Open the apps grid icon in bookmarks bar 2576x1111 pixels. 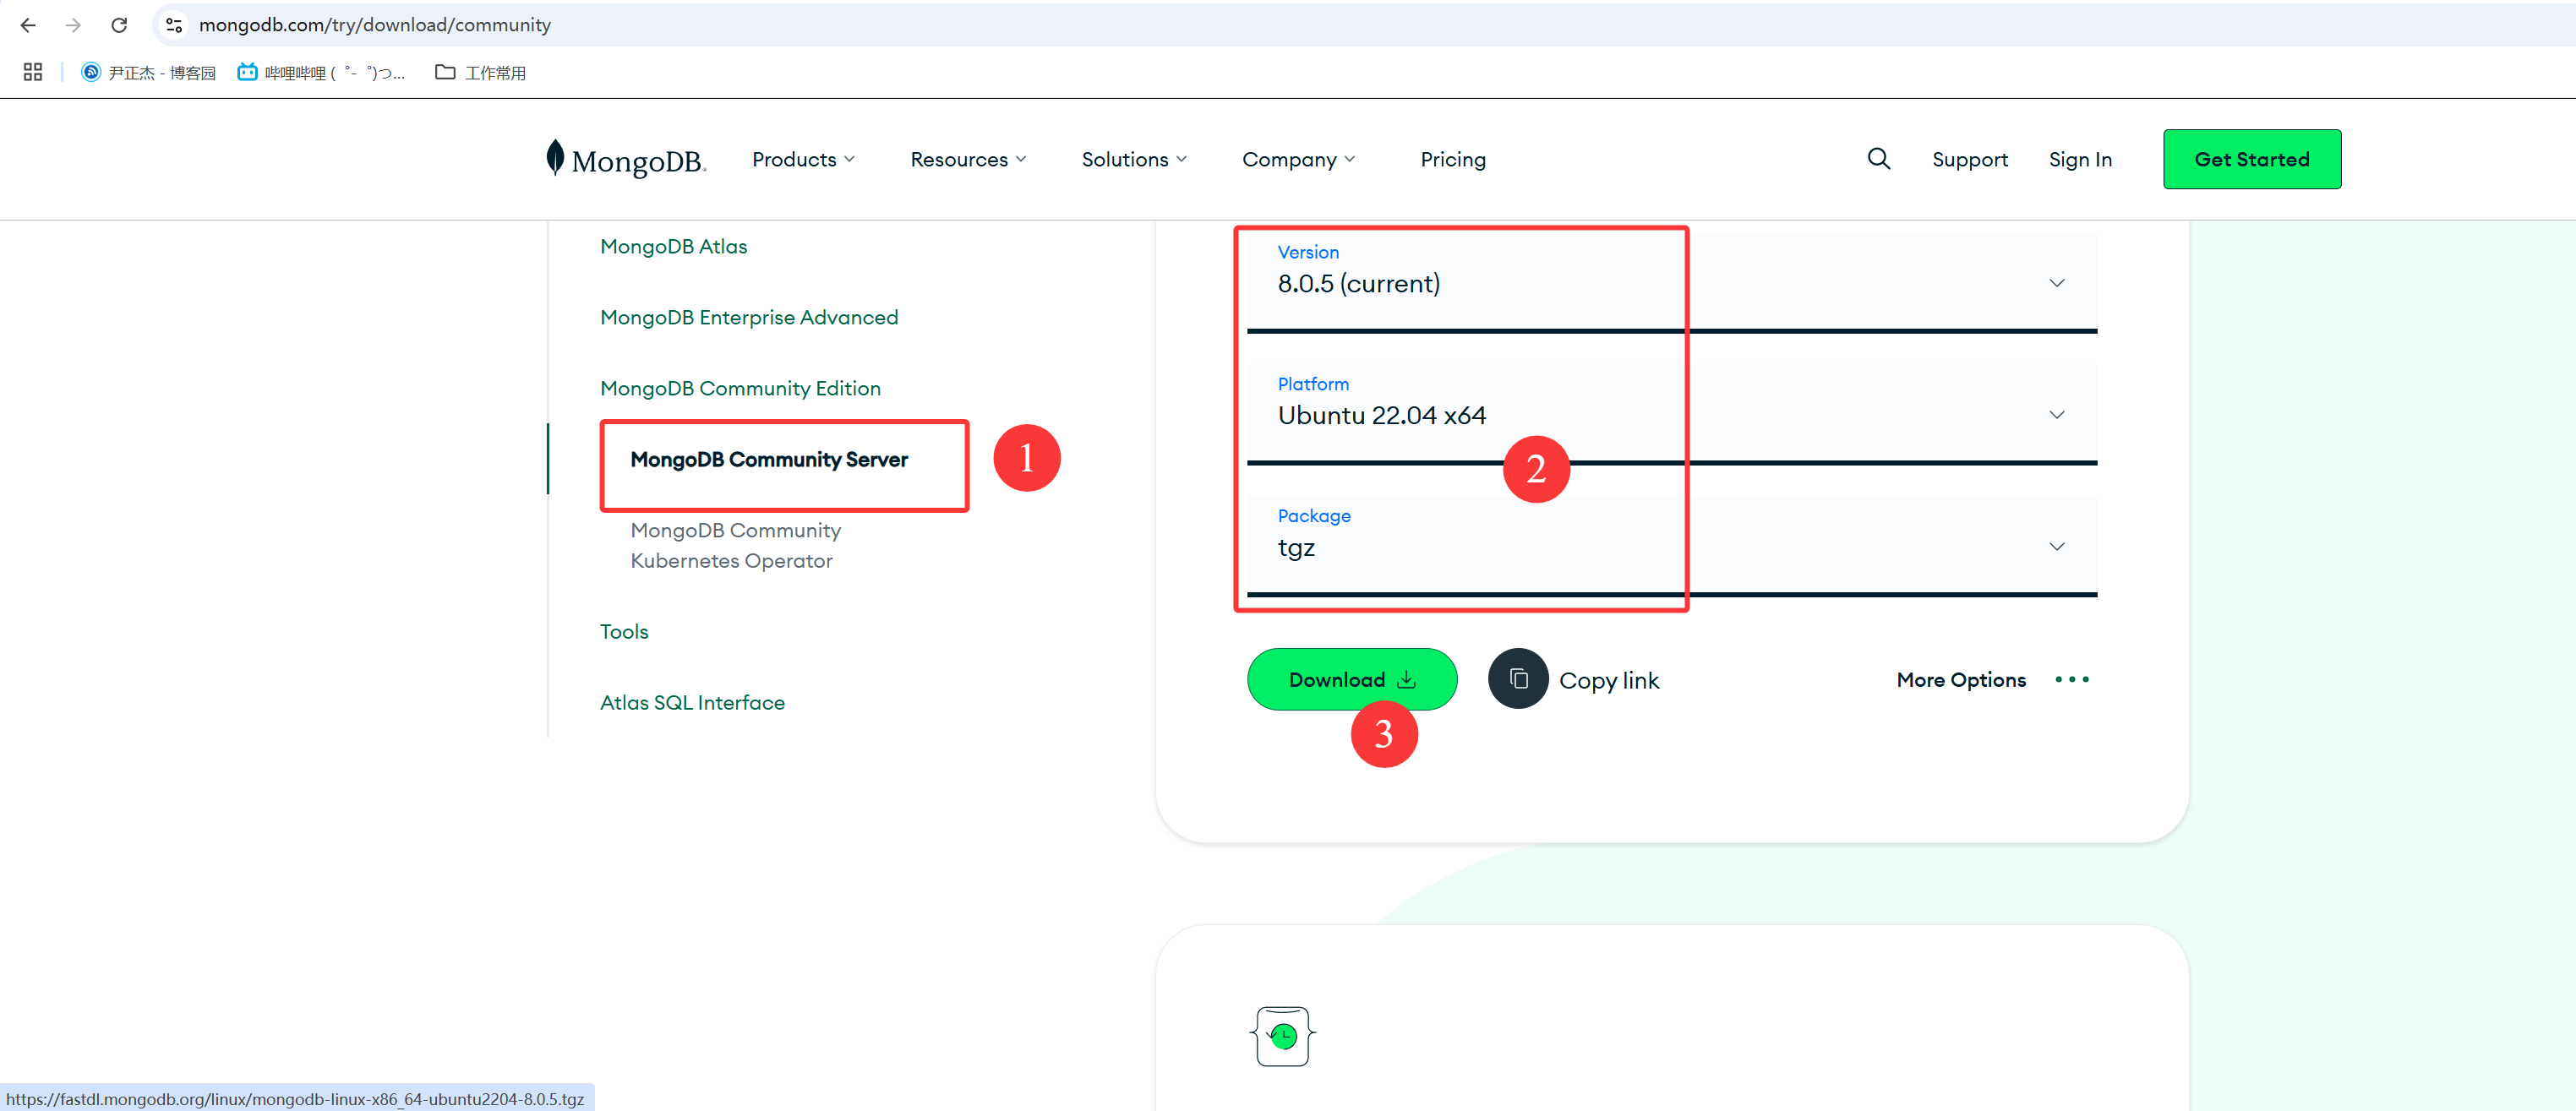pyautogui.click(x=32, y=72)
